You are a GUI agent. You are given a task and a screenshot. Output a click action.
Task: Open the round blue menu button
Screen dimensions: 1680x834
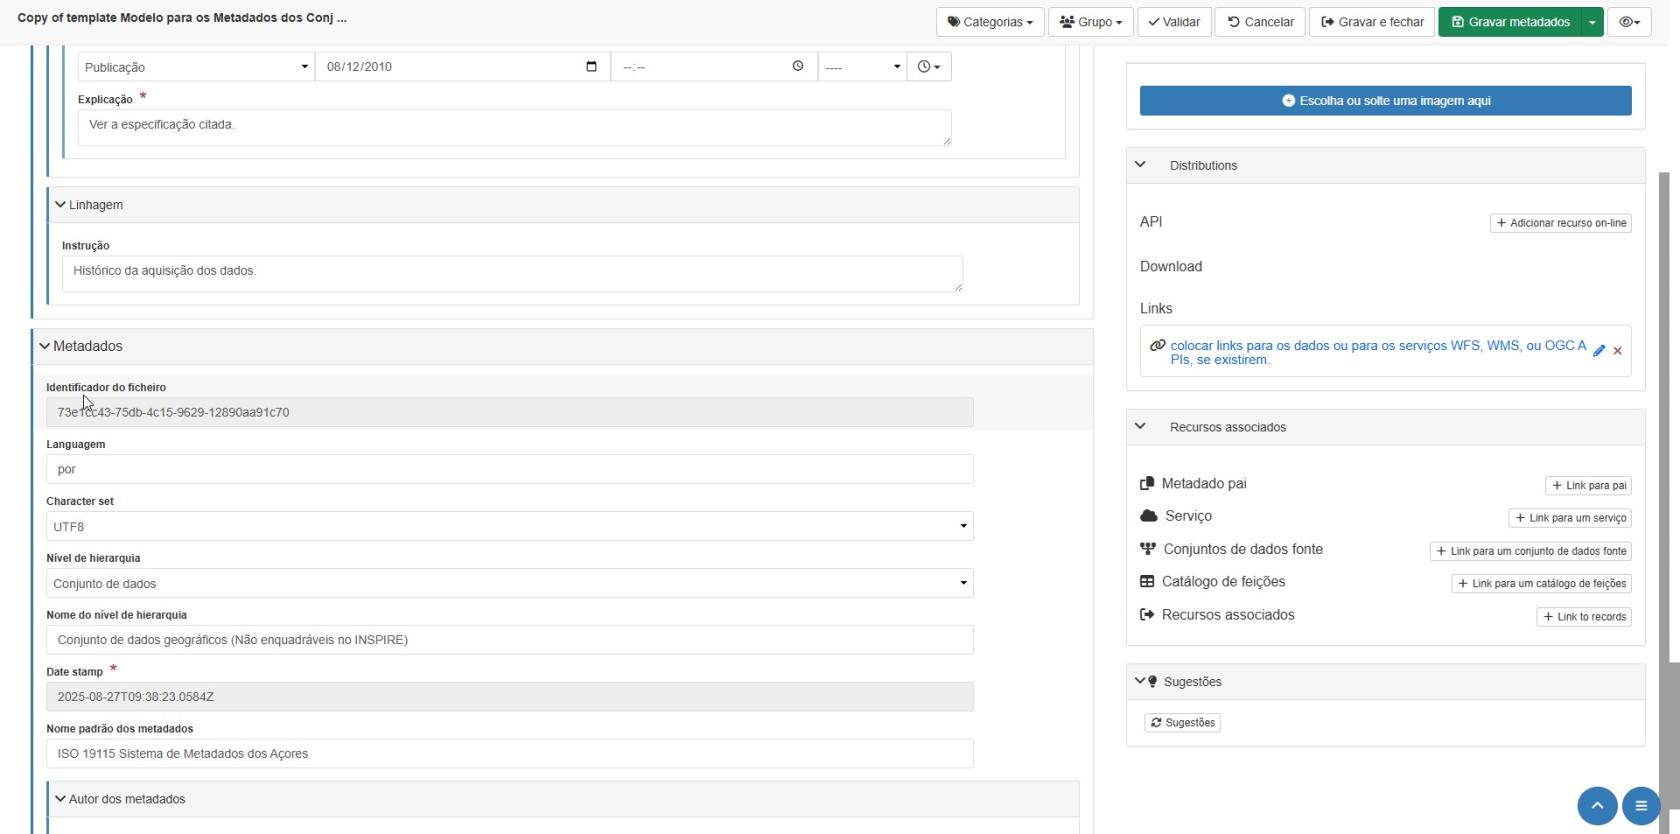(1640, 806)
